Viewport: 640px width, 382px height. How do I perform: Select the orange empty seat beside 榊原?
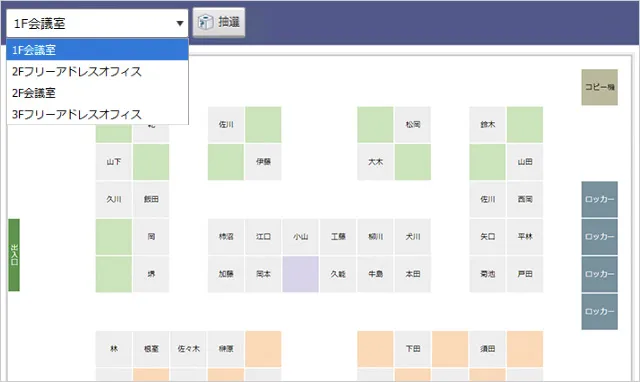point(263,349)
